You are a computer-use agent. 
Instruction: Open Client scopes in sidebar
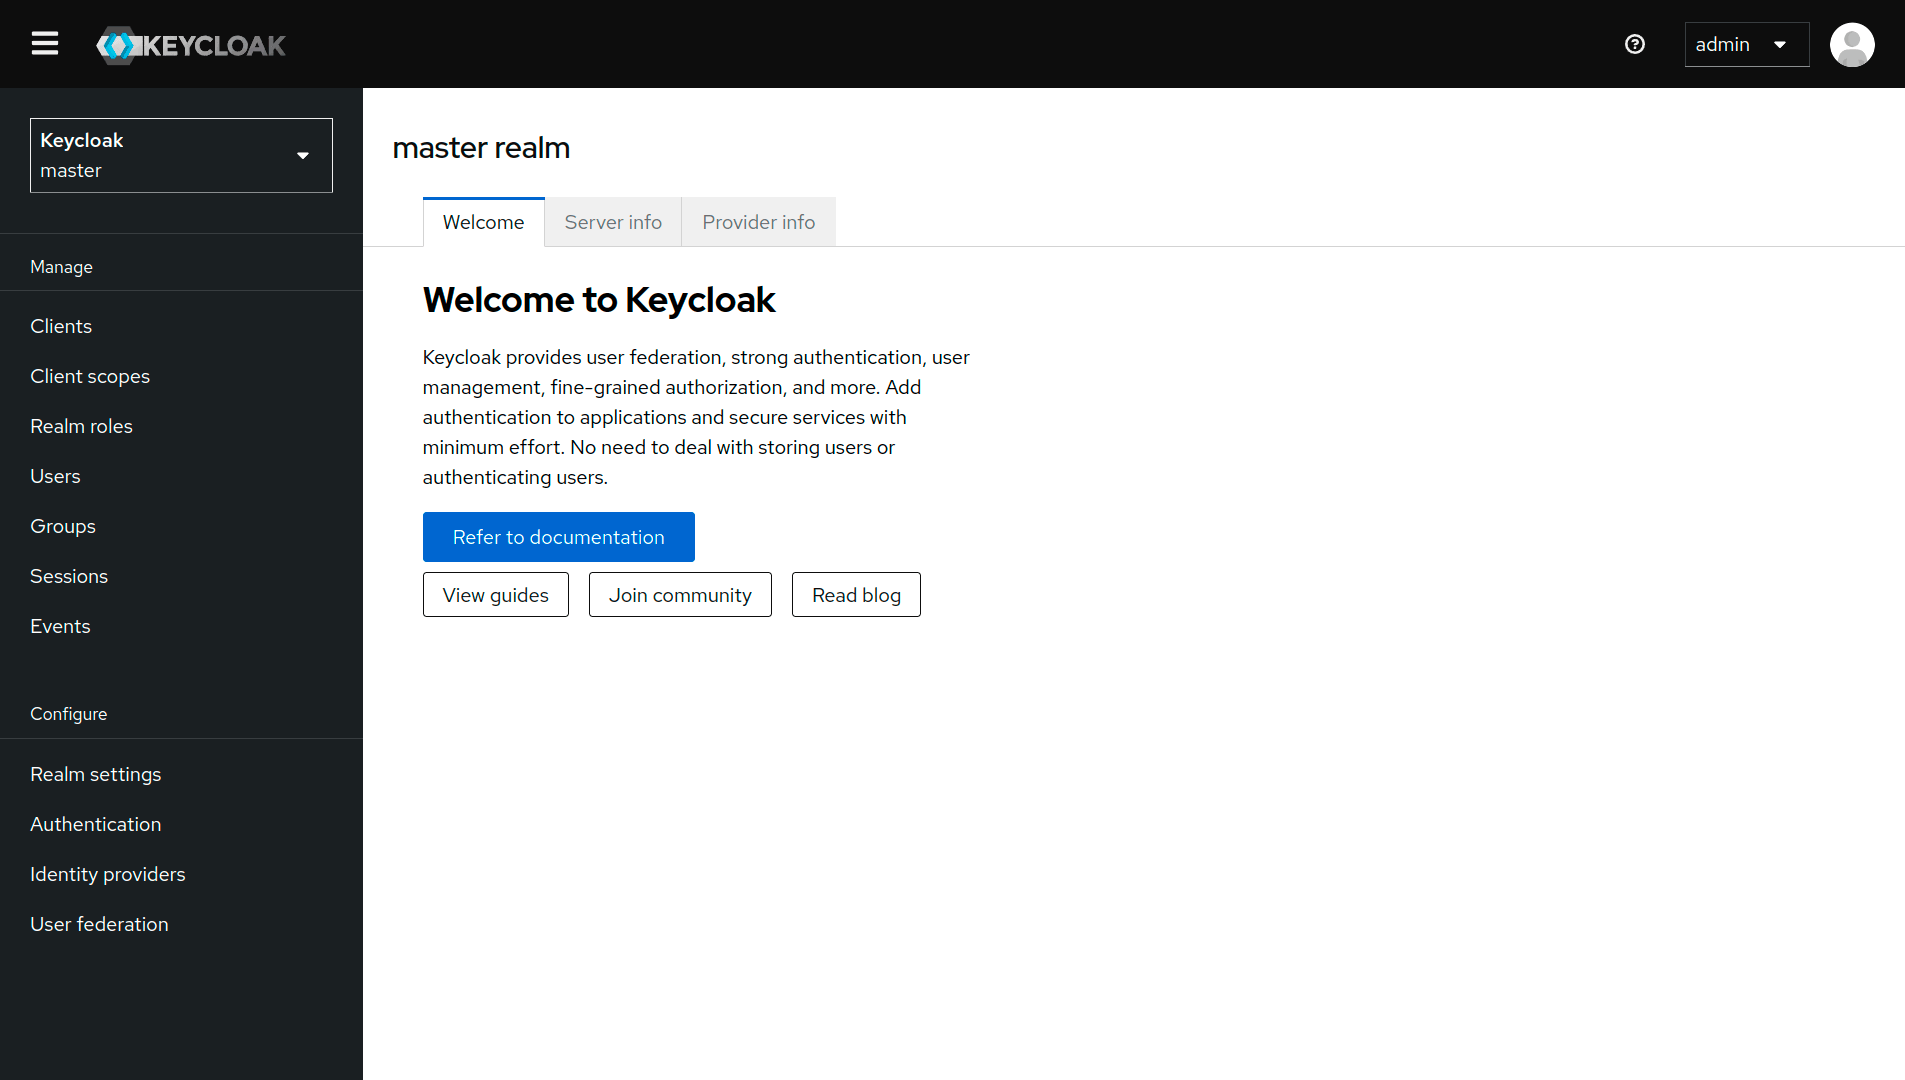pyautogui.click(x=90, y=376)
